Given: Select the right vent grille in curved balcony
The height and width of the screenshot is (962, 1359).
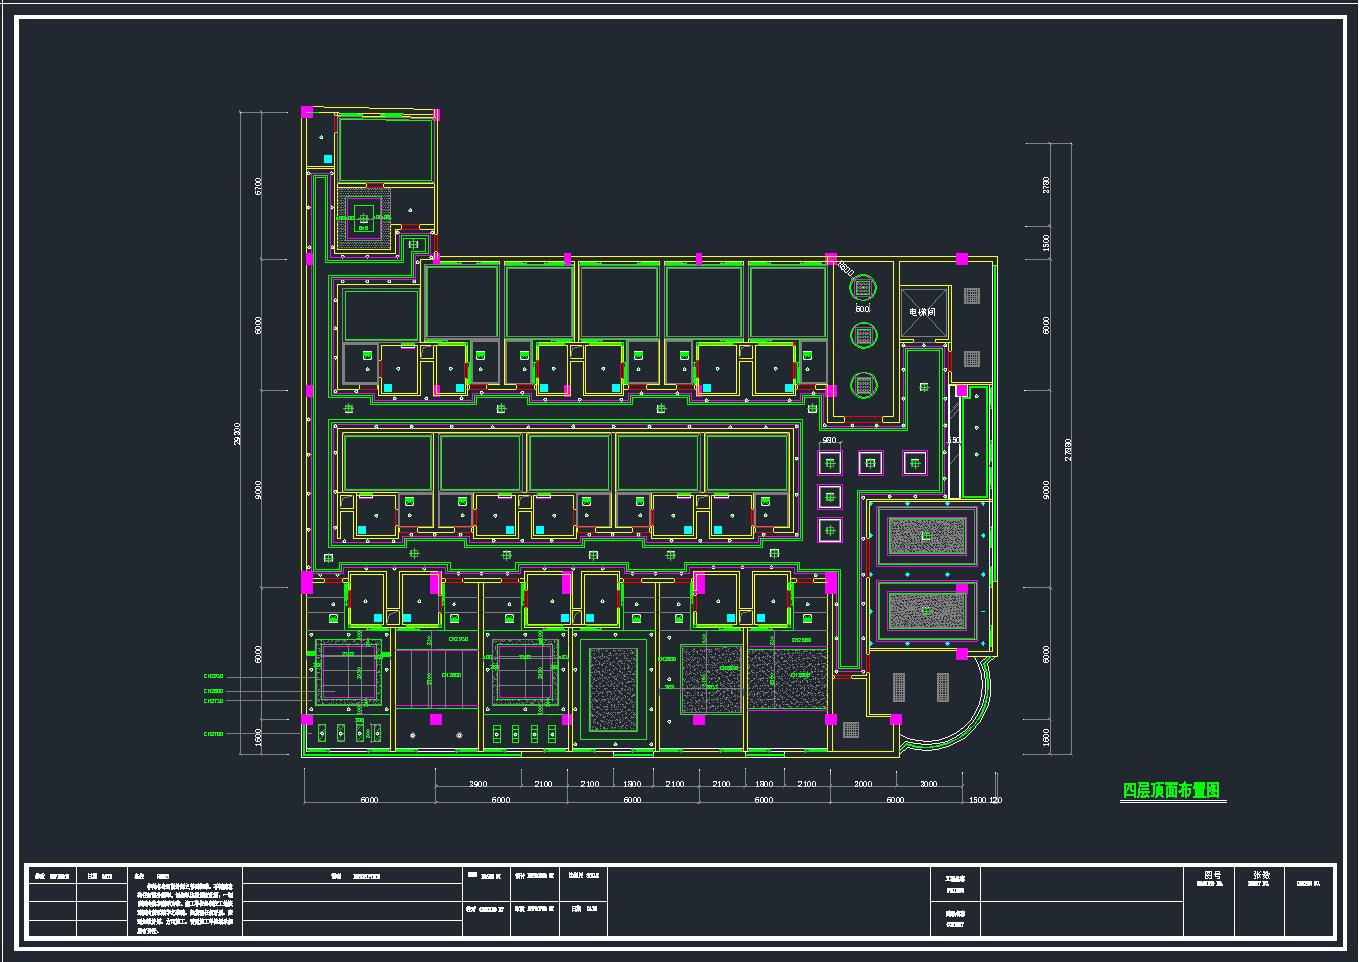Looking at the screenshot, I should 942,686.
